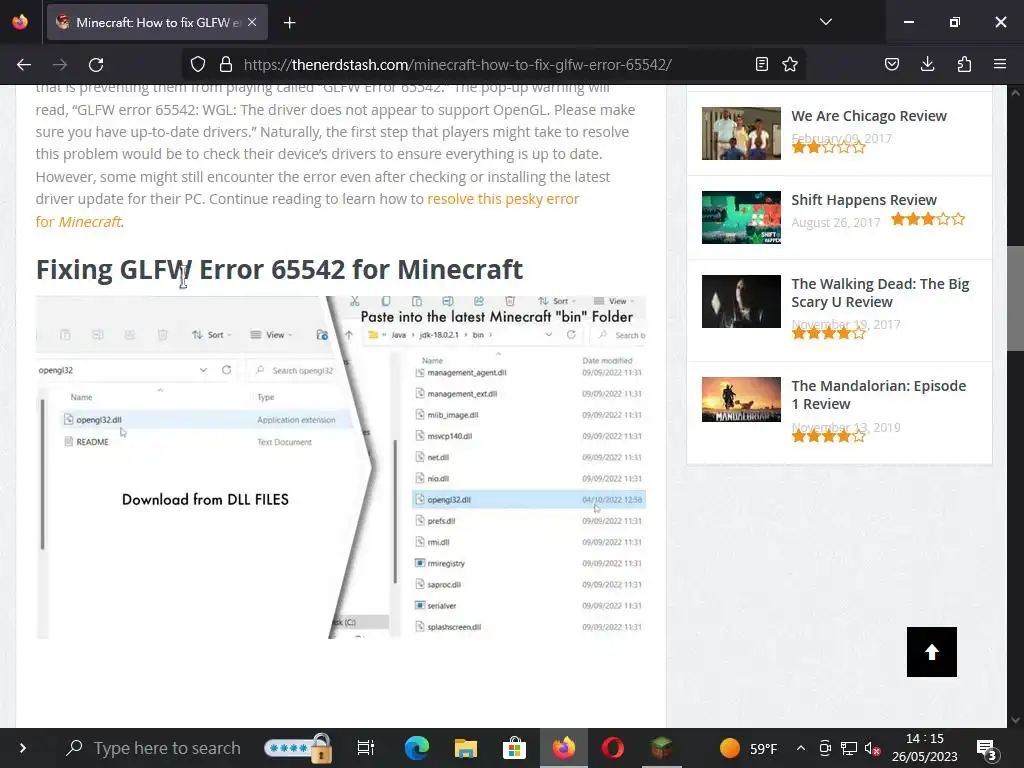The image size is (1024, 768).
Task: Switch to Firefox taskbar icon
Action: coord(564,748)
